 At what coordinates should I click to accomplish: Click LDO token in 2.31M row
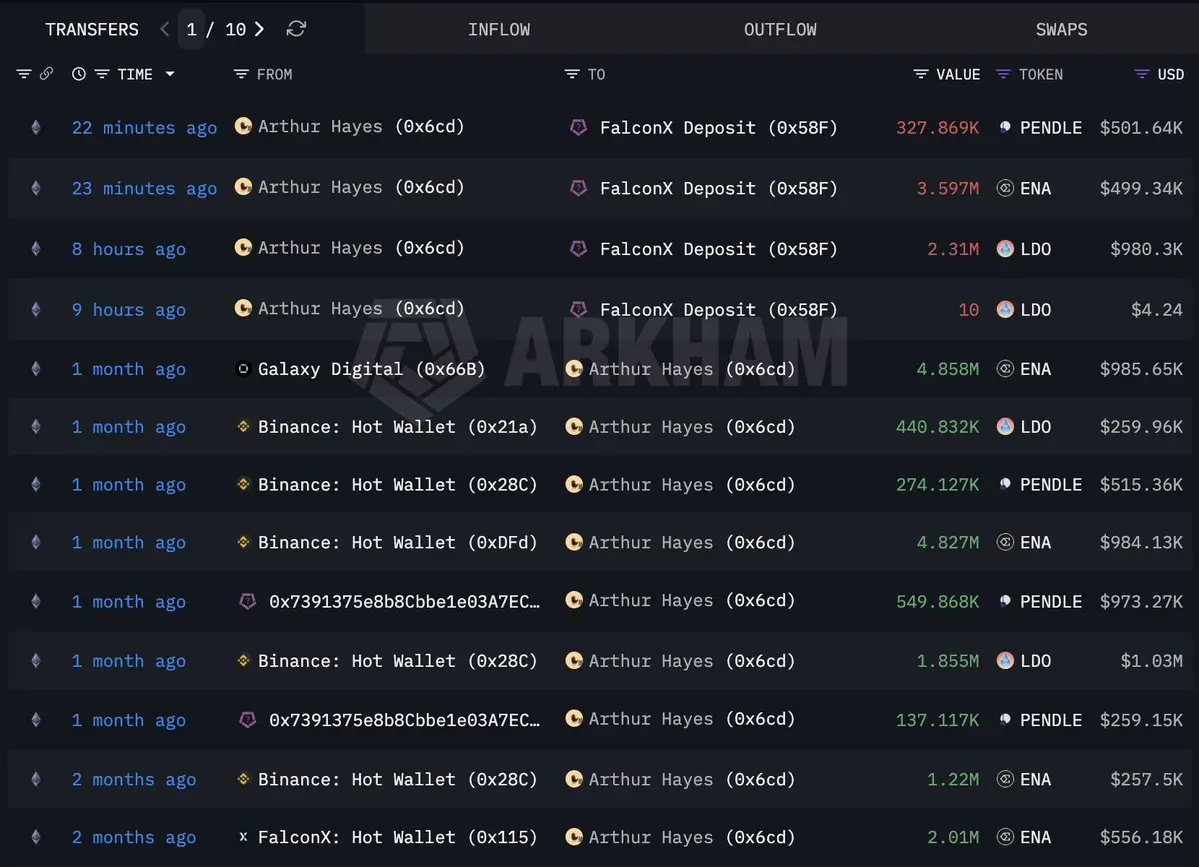click(1035, 249)
